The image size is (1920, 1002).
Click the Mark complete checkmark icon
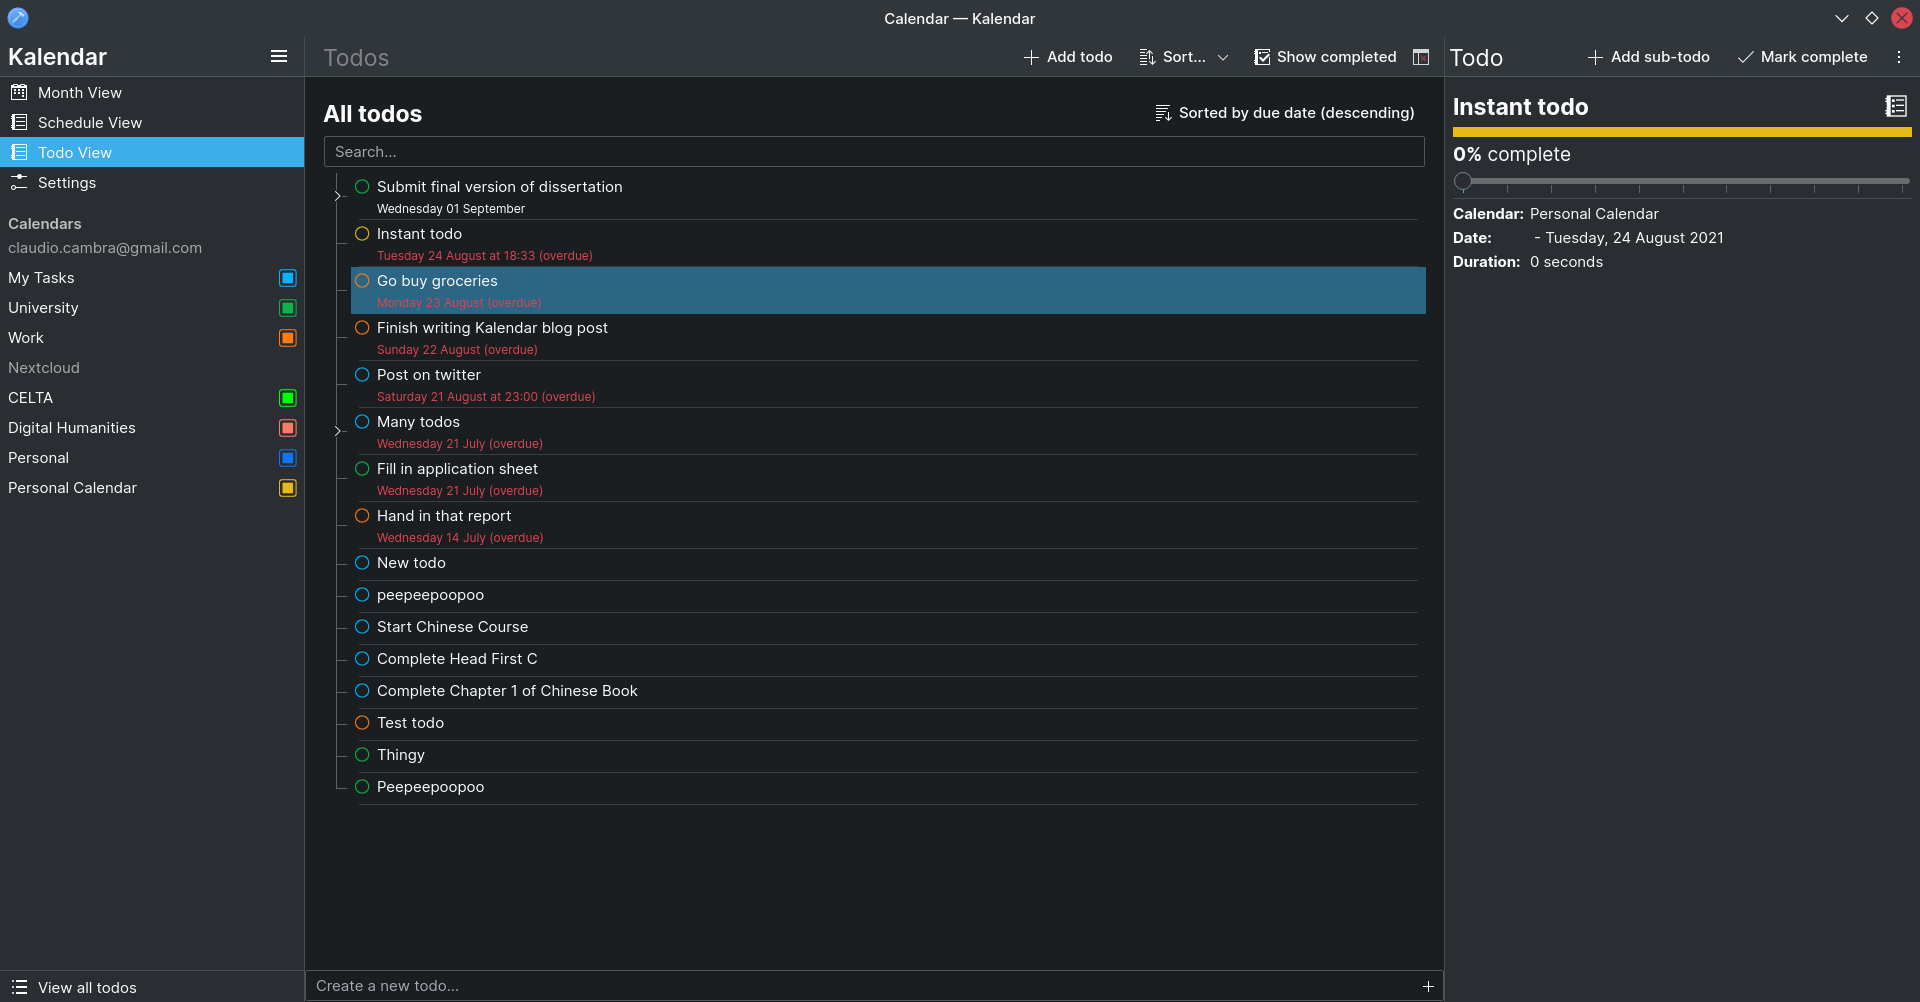[1745, 57]
